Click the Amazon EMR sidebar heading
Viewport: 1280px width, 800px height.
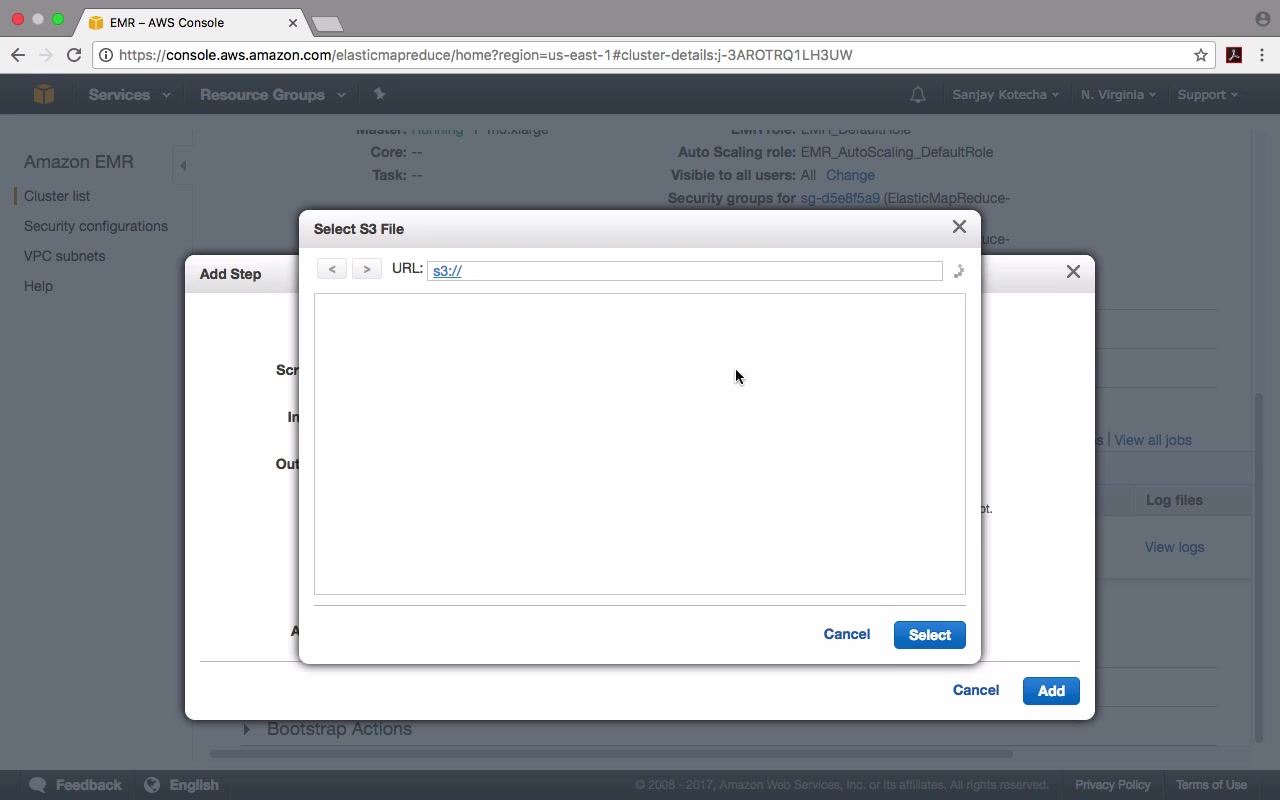(x=79, y=162)
